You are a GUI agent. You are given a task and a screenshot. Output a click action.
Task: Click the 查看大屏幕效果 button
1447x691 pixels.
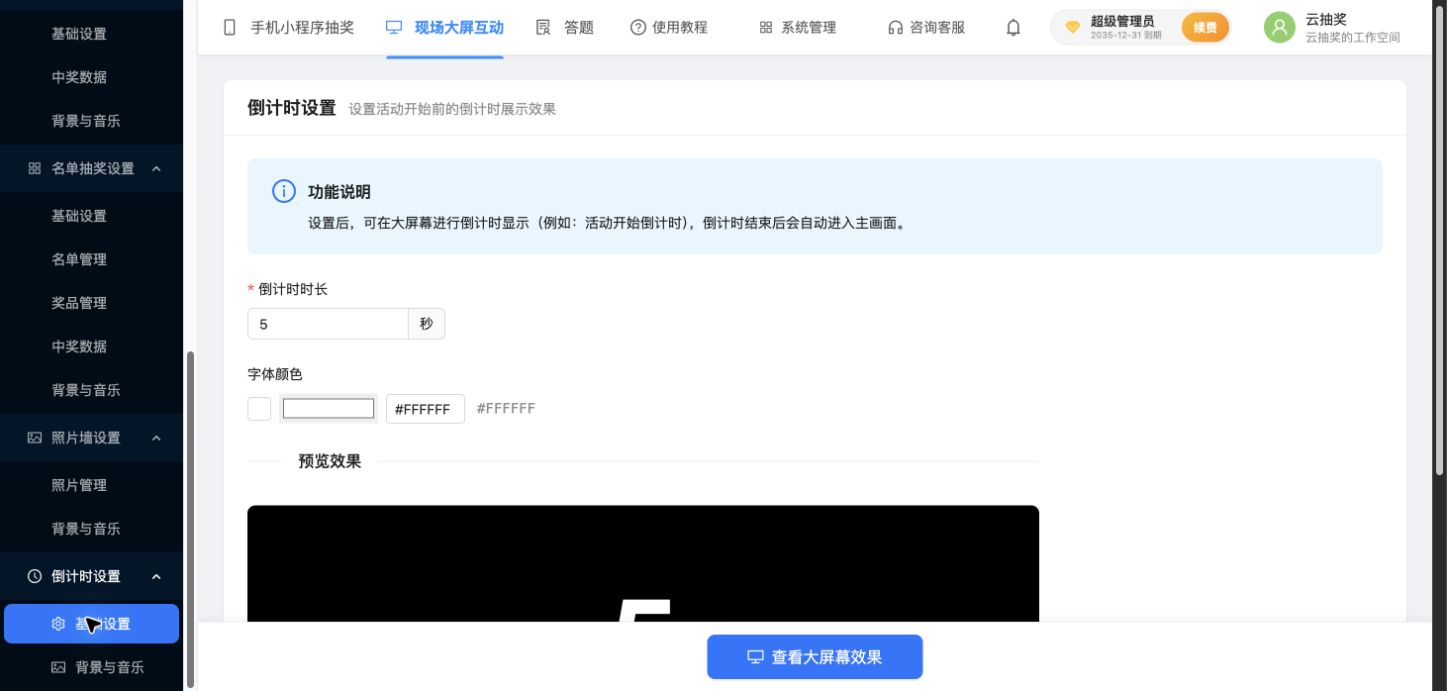tap(815, 657)
